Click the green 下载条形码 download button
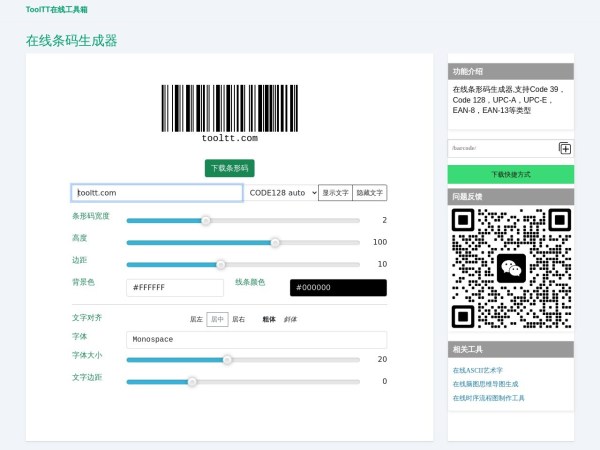The height and width of the screenshot is (450, 600). [x=230, y=168]
